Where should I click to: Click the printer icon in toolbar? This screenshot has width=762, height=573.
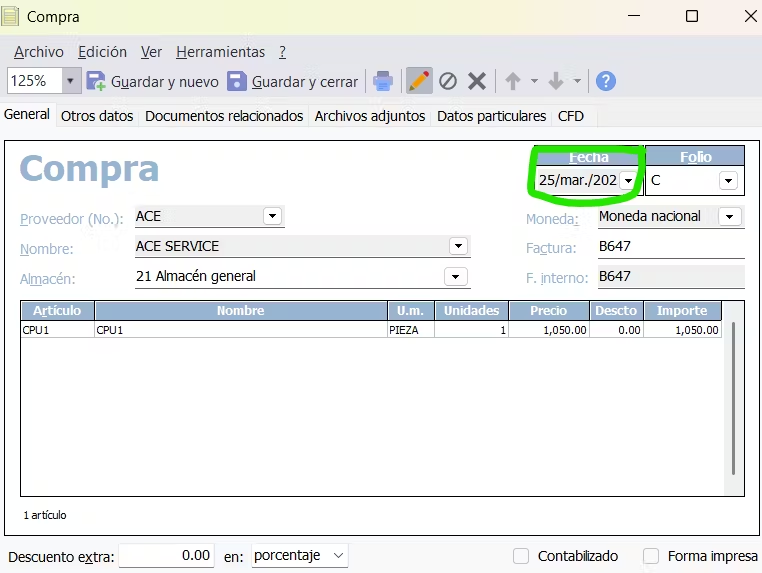tap(383, 81)
